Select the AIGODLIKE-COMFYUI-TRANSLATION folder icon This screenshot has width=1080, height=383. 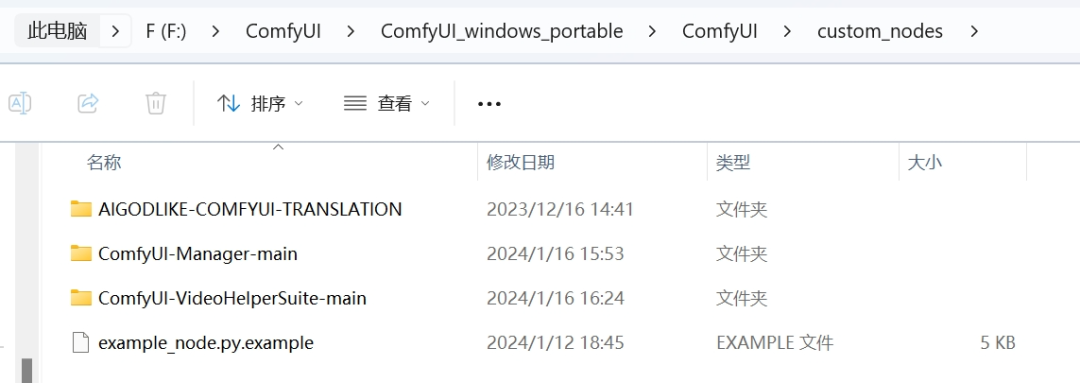click(81, 209)
